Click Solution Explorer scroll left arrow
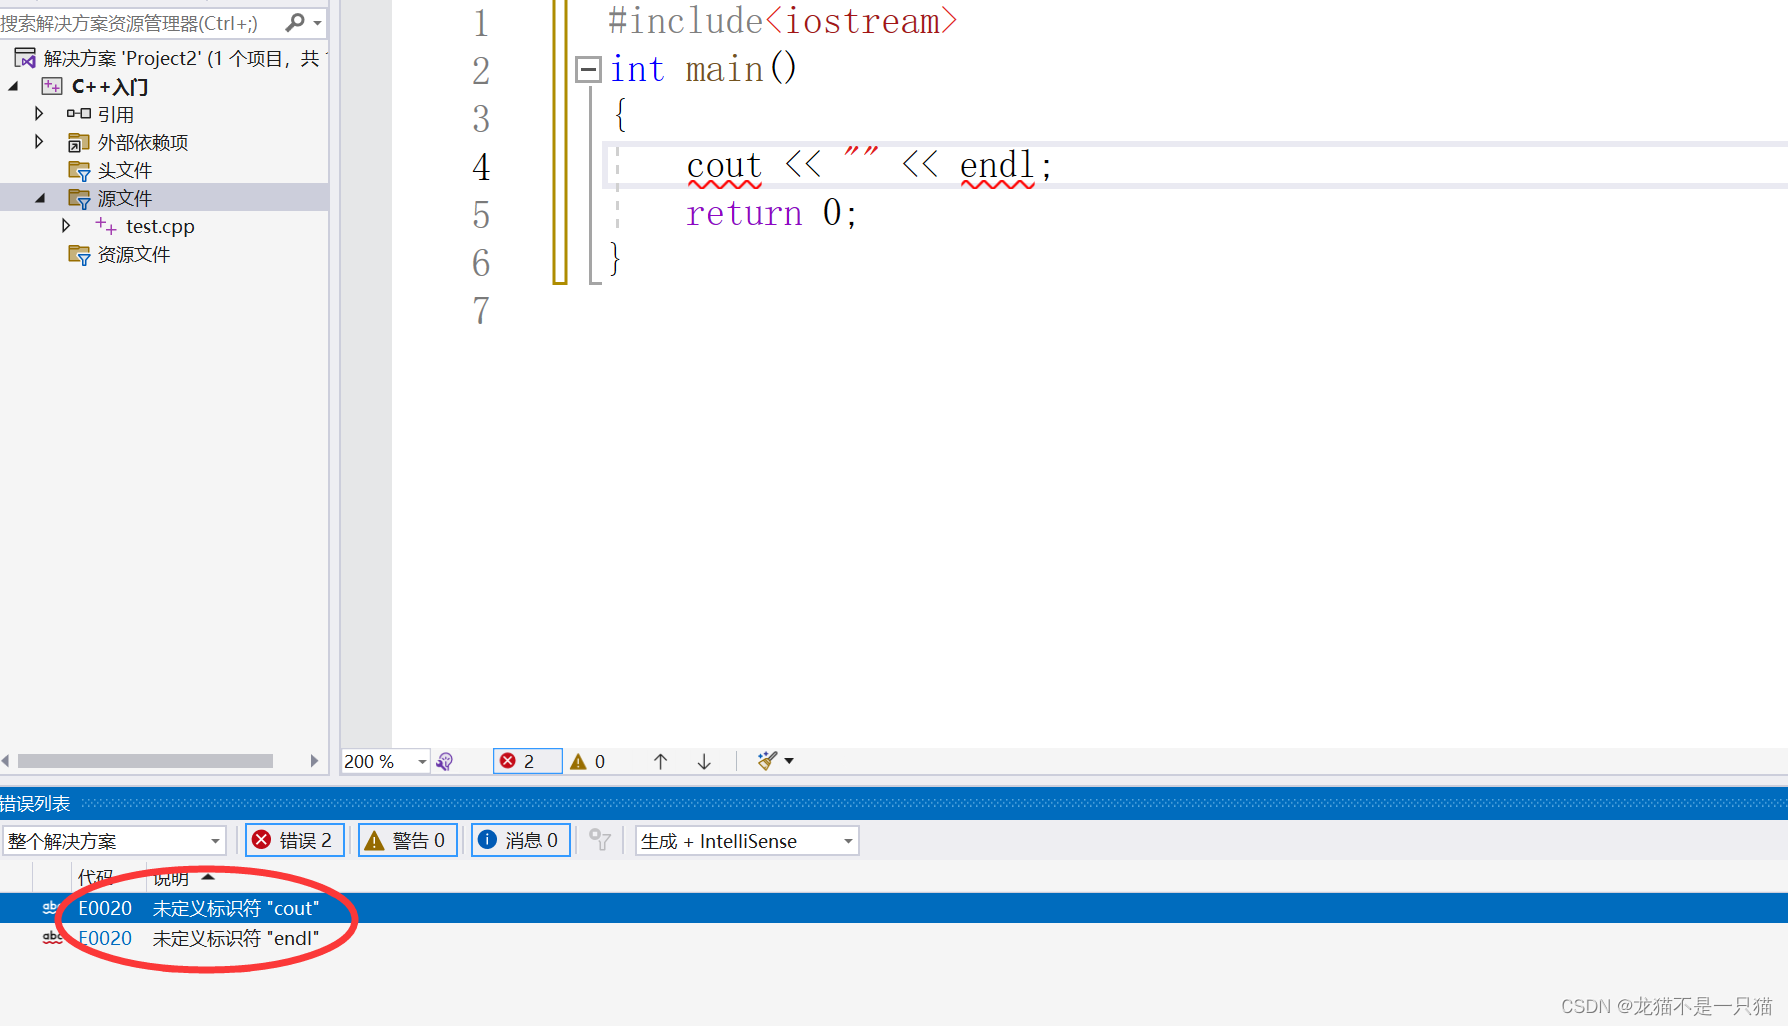The width and height of the screenshot is (1788, 1026). pyautogui.click(x=6, y=761)
